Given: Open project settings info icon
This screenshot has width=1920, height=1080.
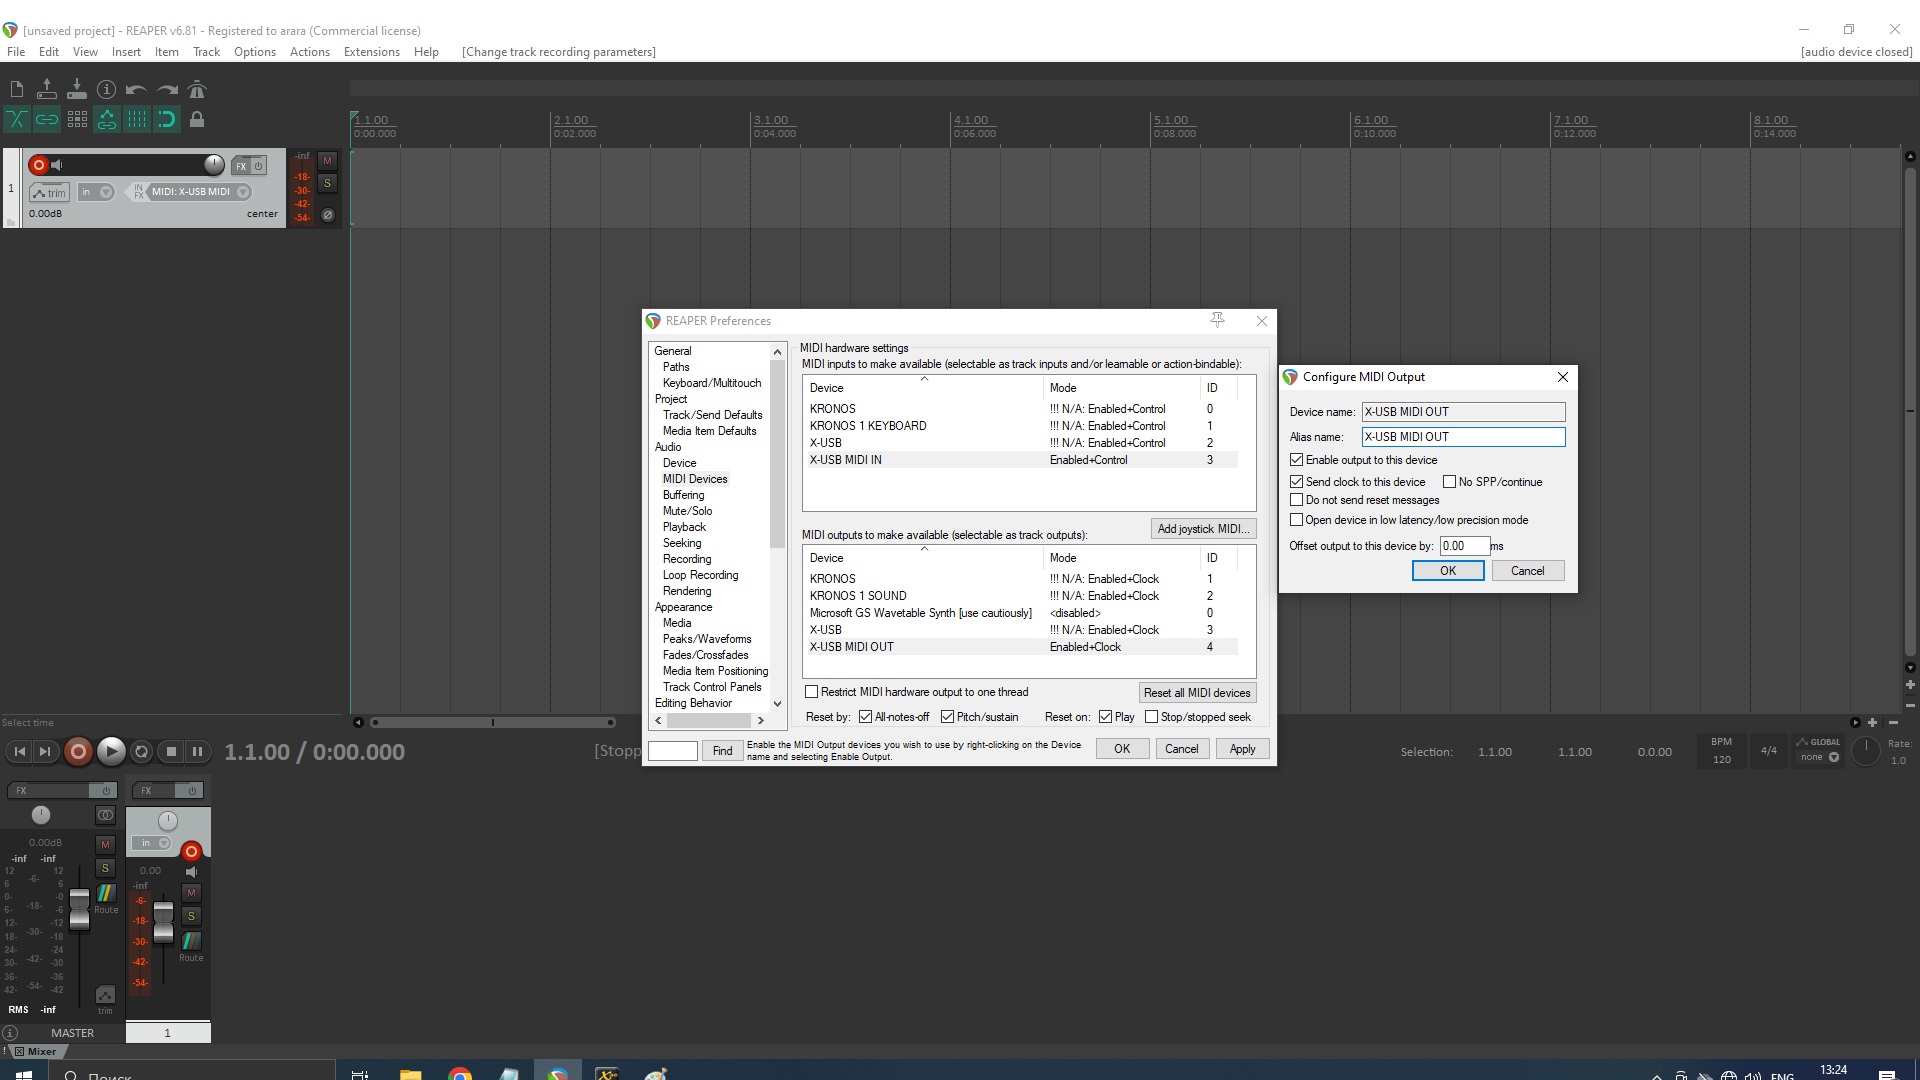Looking at the screenshot, I should [x=106, y=90].
